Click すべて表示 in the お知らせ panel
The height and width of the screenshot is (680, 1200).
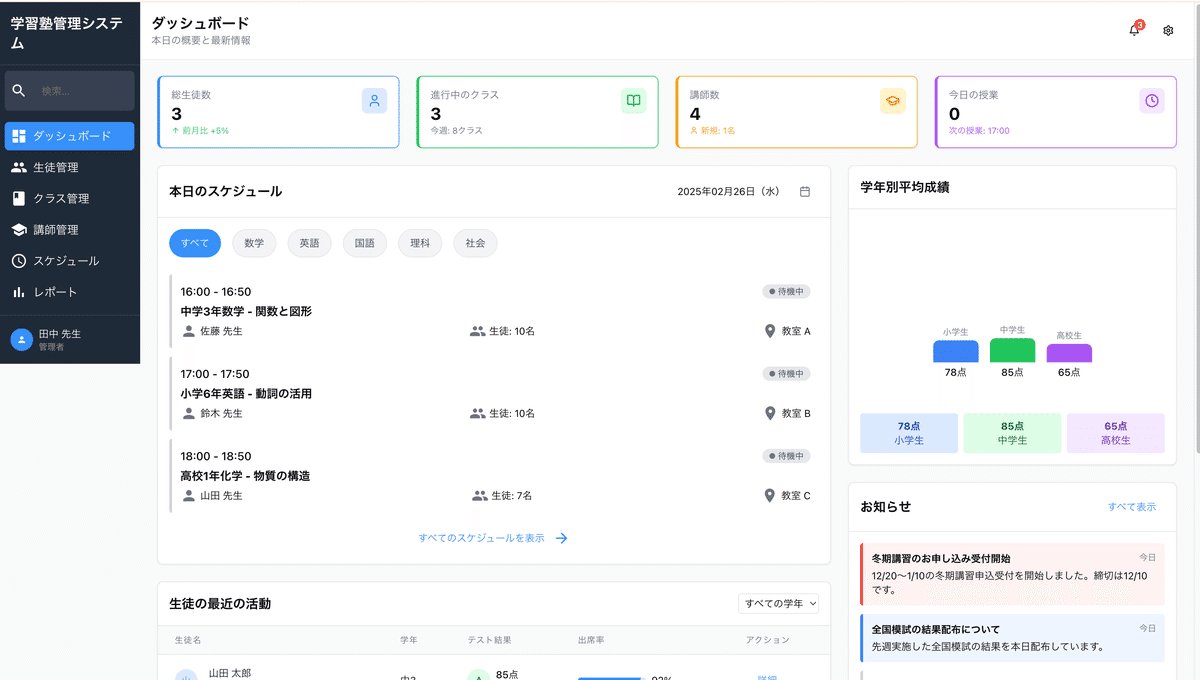tap(1131, 507)
